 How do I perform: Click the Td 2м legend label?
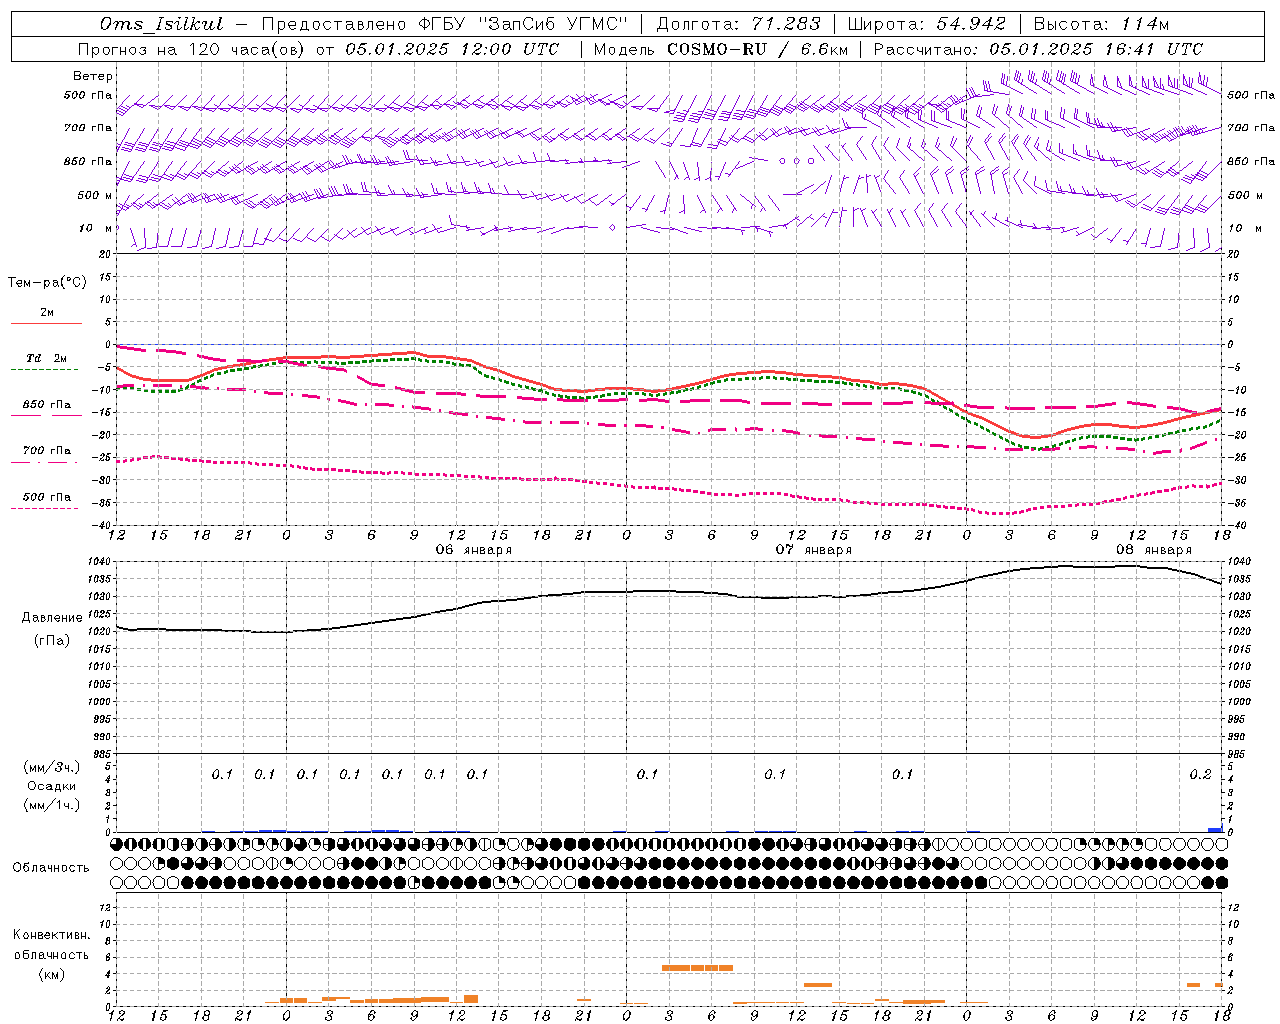pos(46,358)
